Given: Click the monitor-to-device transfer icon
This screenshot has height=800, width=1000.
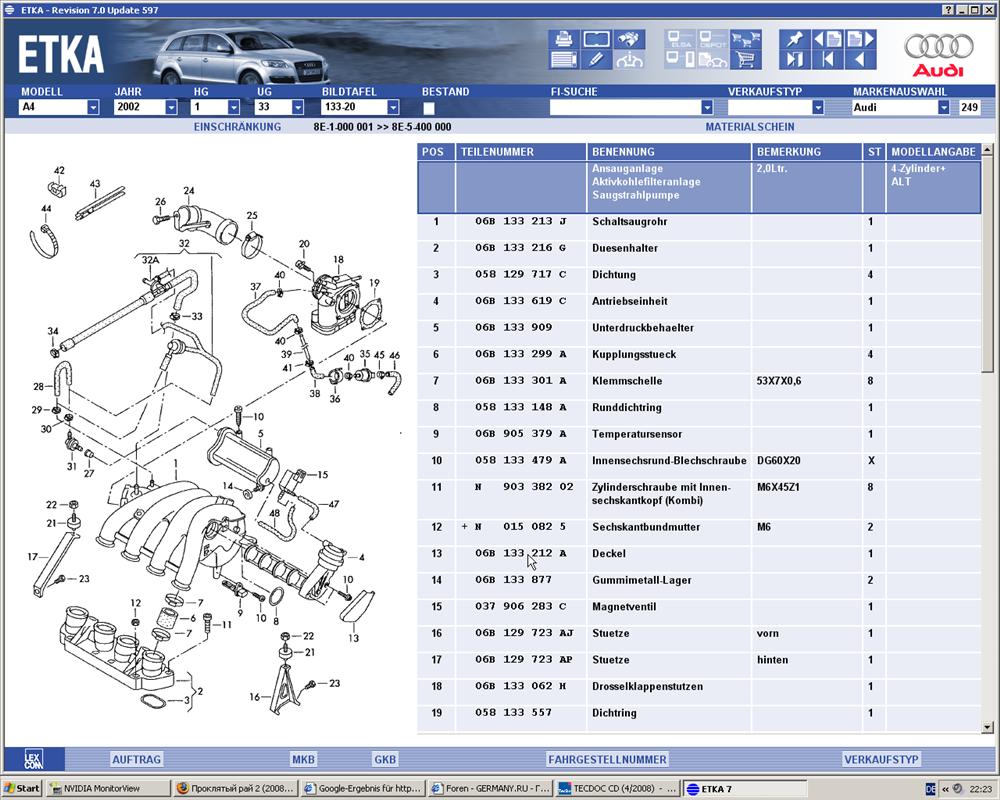Looking at the screenshot, I should pyautogui.click(x=680, y=59).
